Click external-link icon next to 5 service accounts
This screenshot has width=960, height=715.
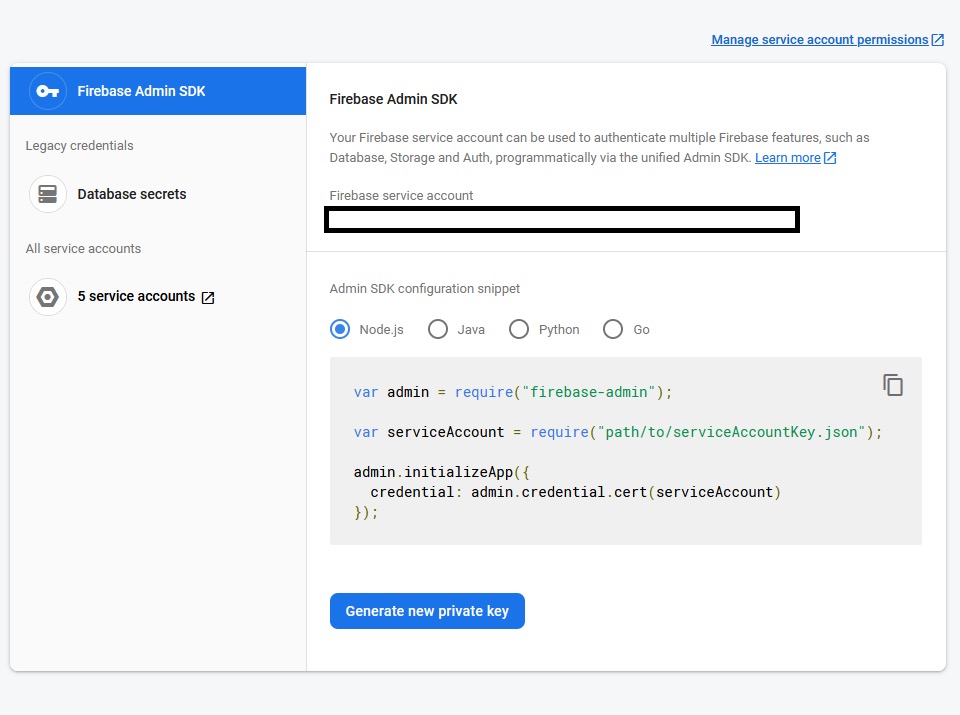[x=208, y=297]
